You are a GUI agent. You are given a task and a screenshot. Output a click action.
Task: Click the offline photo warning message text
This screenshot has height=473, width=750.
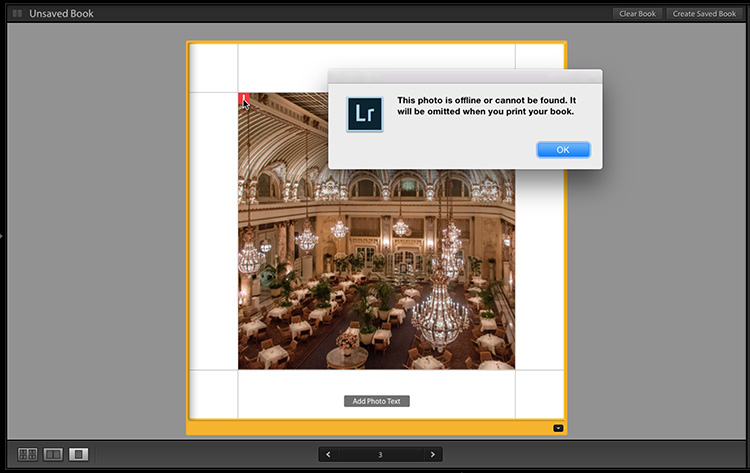click(485, 106)
